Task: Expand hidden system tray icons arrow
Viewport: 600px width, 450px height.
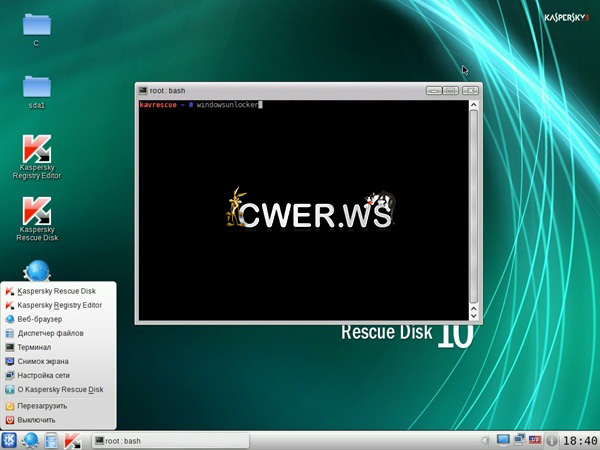Action: pyautogui.click(x=486, y=440)
